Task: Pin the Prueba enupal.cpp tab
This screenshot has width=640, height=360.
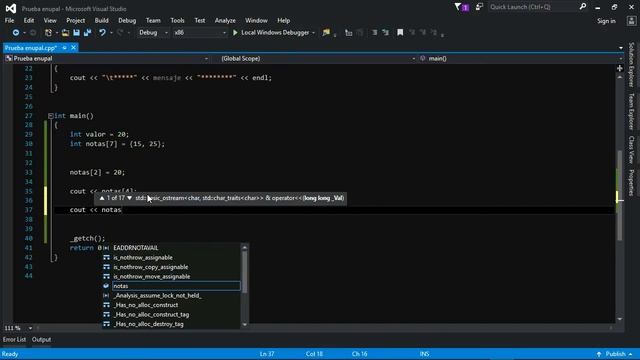Action: 64,48
